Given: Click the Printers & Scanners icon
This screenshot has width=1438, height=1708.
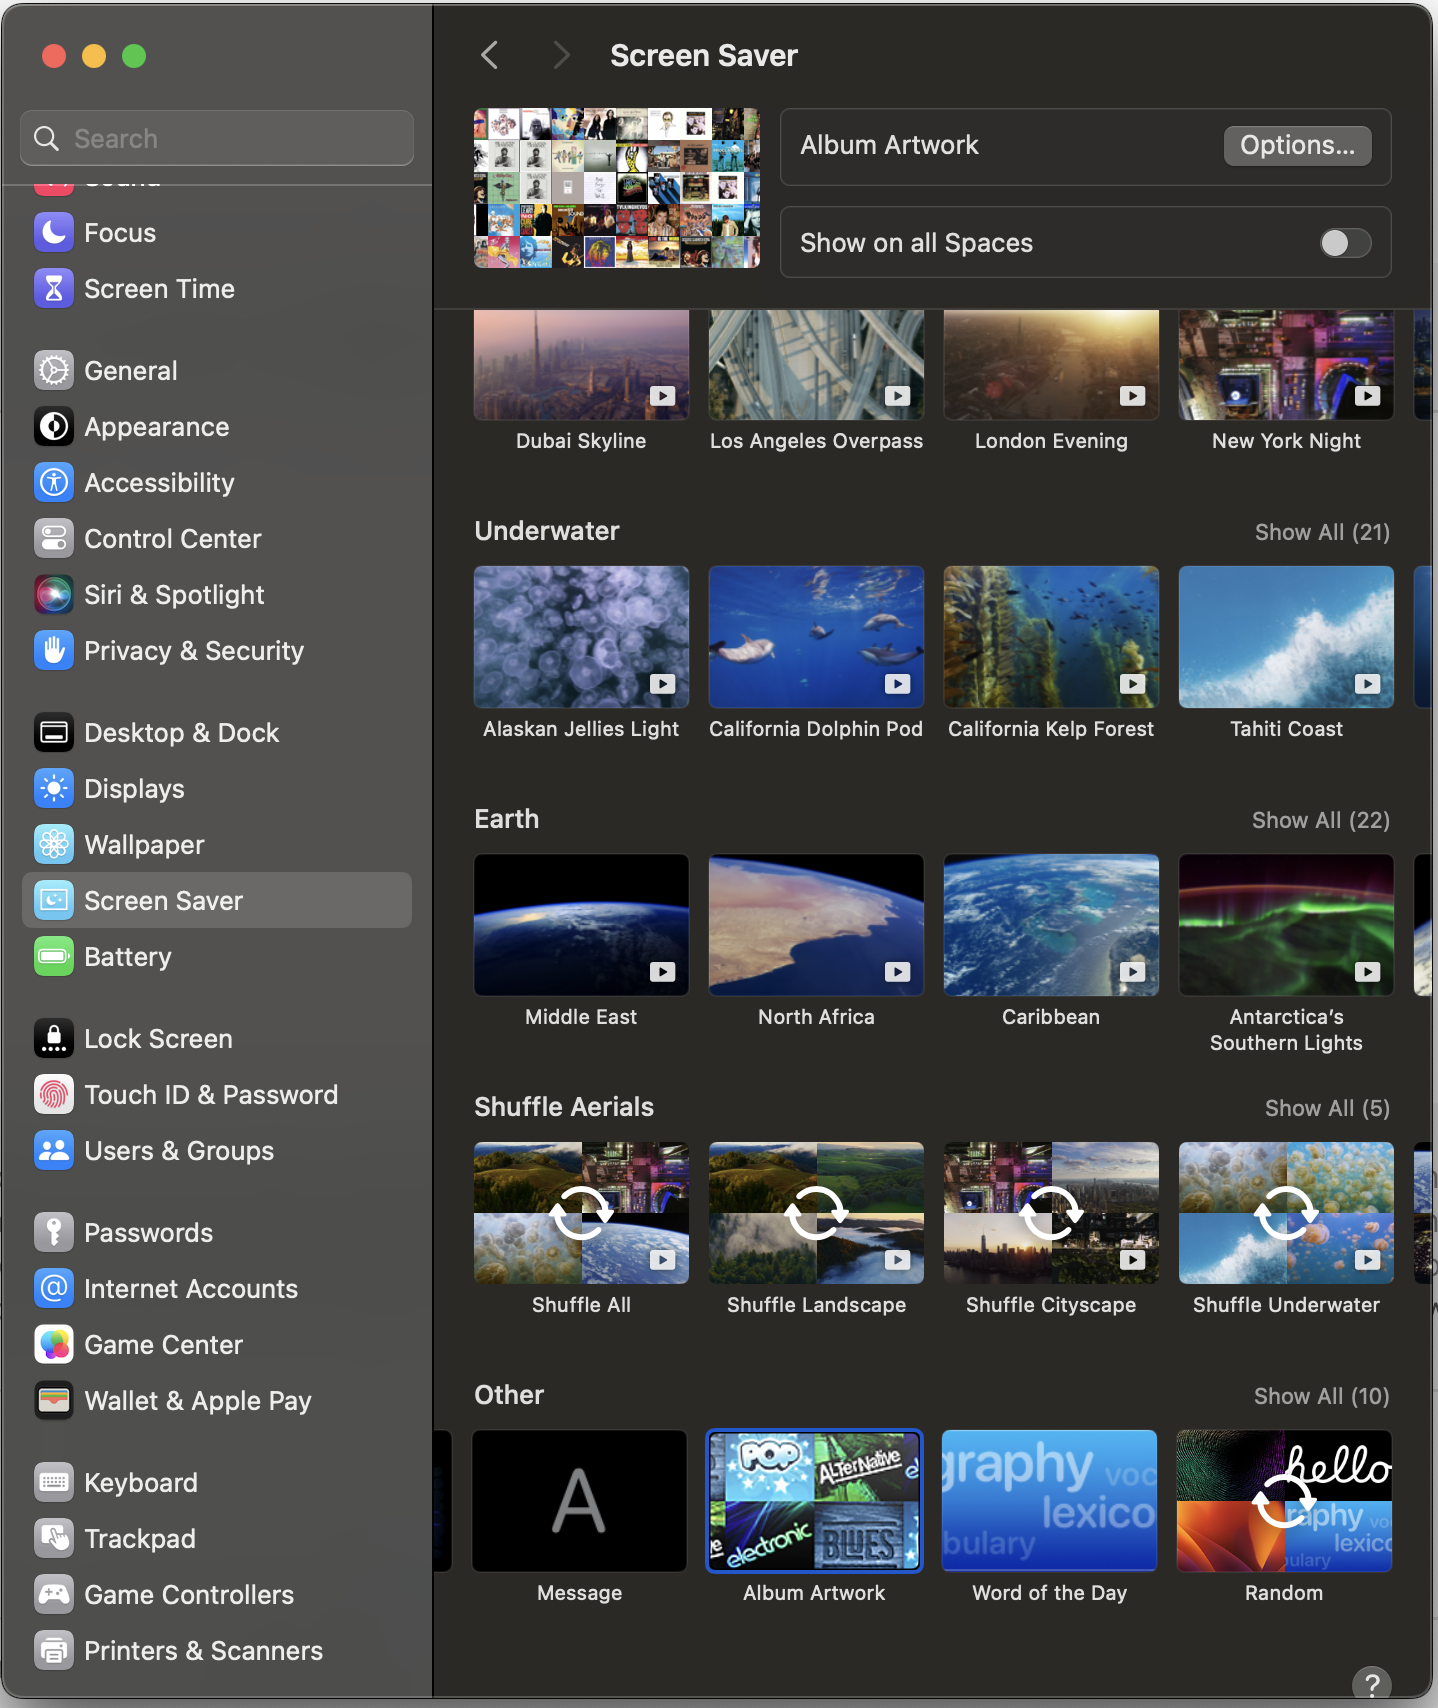Looking at the screenshot, I should pos(54,1651).
